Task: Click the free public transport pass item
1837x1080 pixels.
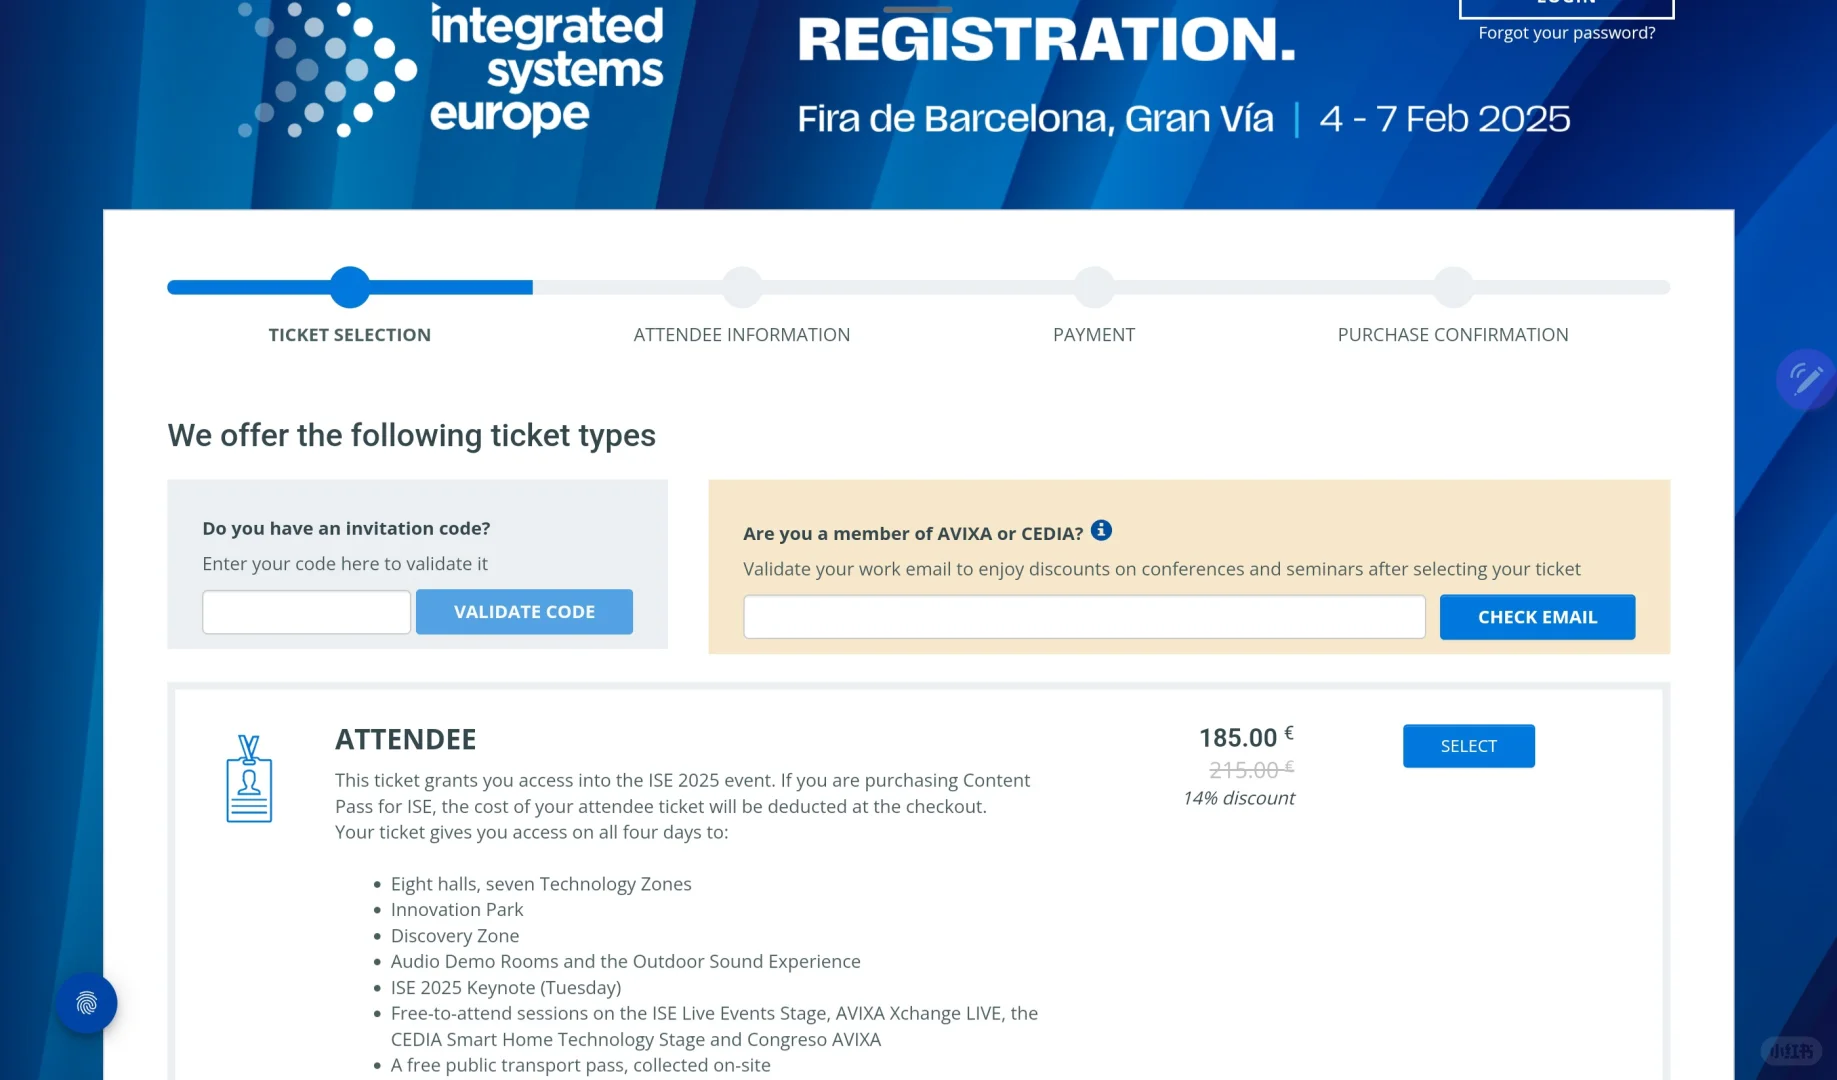Action: [581, 1066]
